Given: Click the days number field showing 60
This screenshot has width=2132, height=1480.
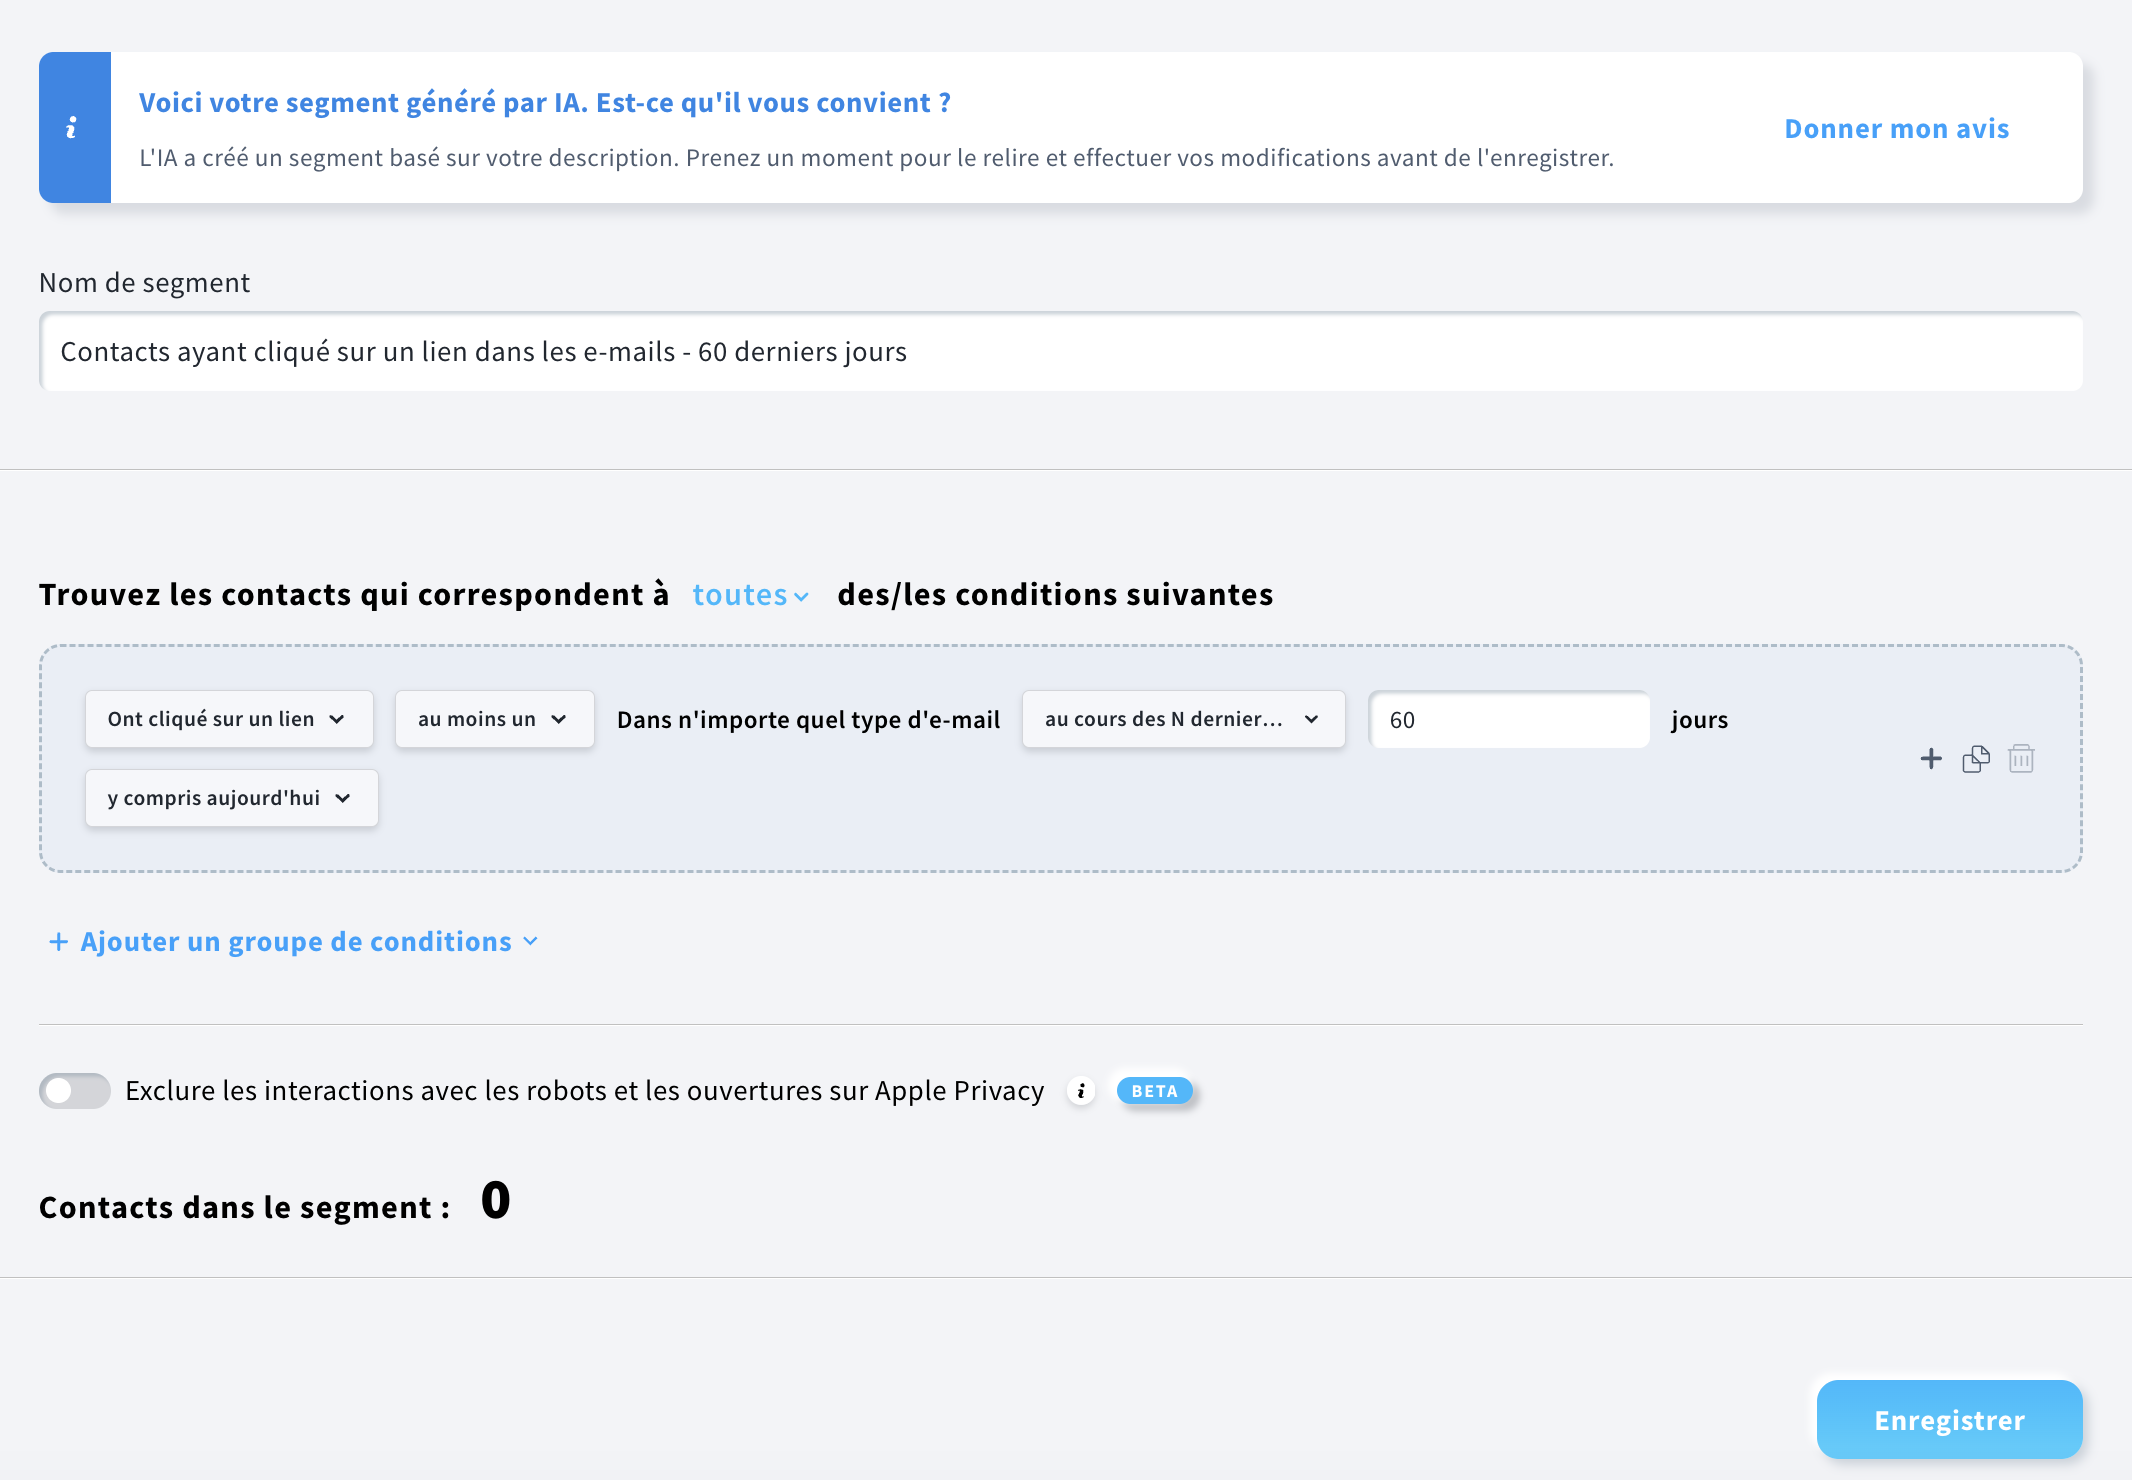Looking at the screenshot, I should coord(1509,720).
